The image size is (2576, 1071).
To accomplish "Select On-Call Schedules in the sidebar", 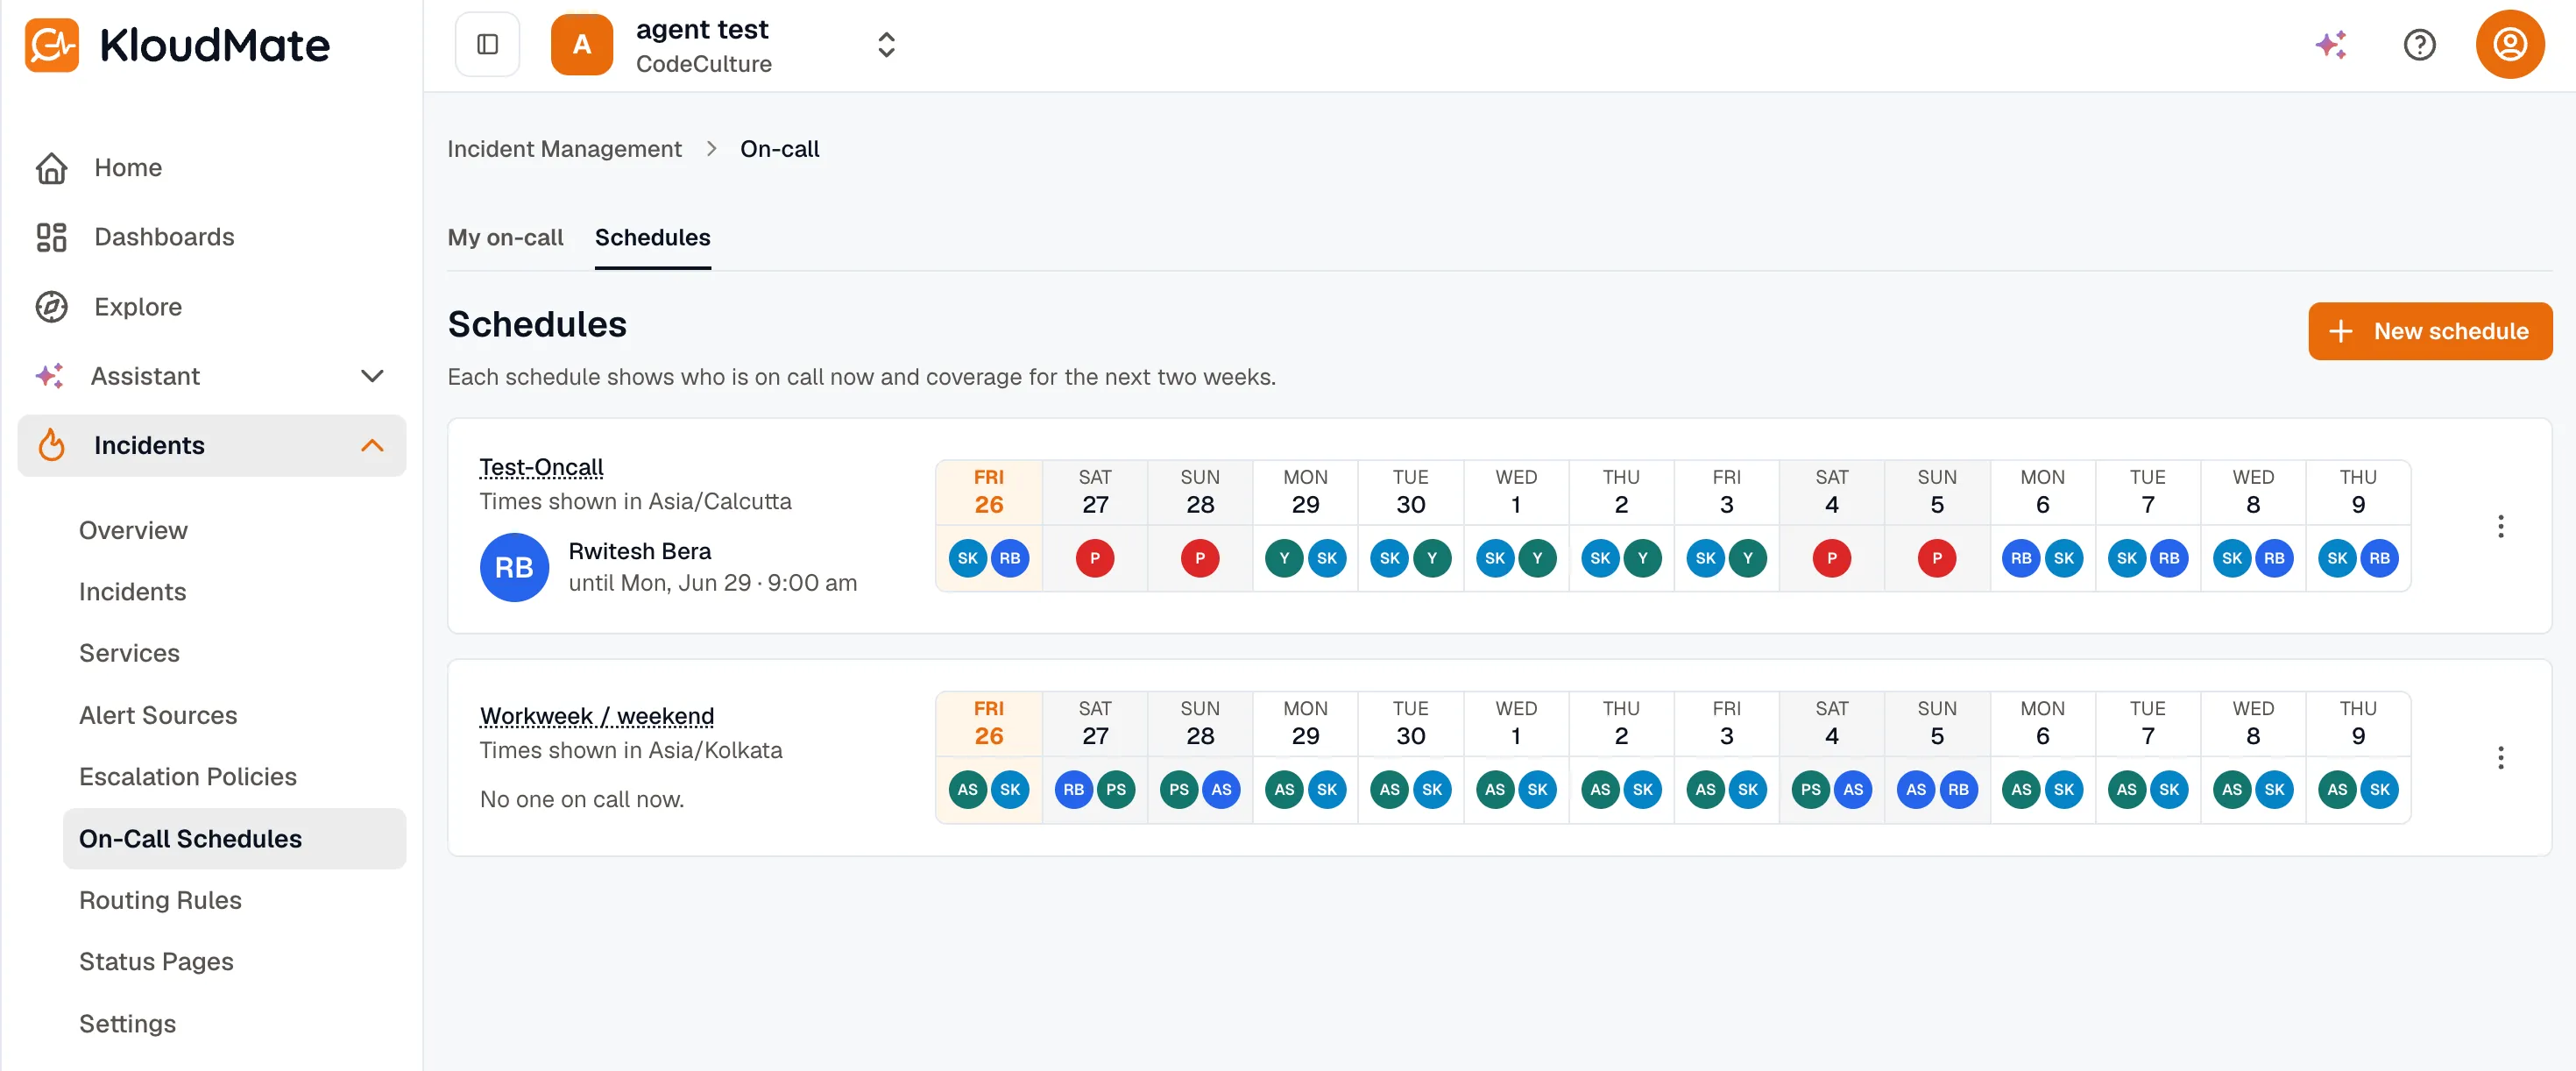I will 235,839.
